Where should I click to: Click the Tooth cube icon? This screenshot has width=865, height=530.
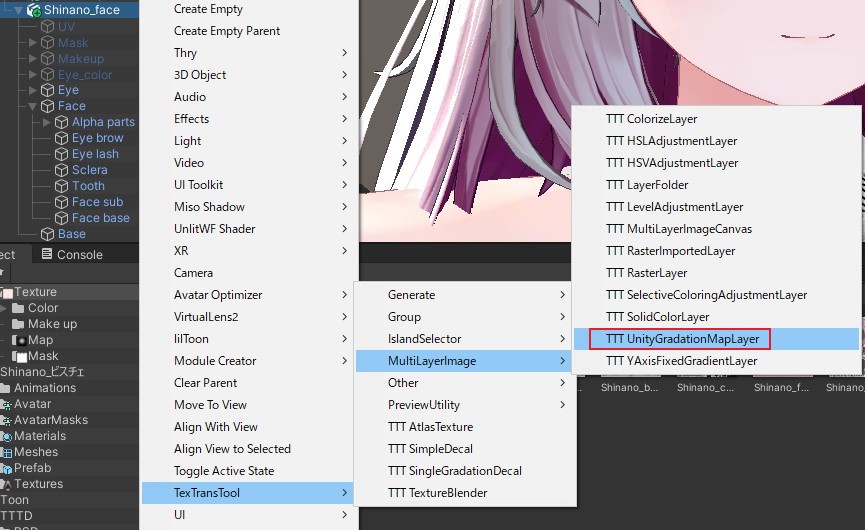[x=62, y=186]
